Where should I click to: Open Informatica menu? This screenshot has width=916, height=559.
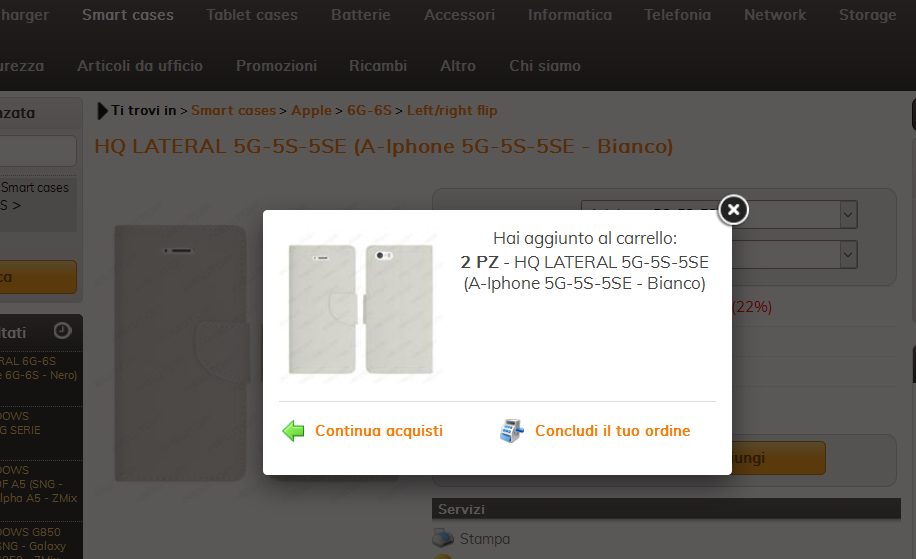click(x=570, y=15)
